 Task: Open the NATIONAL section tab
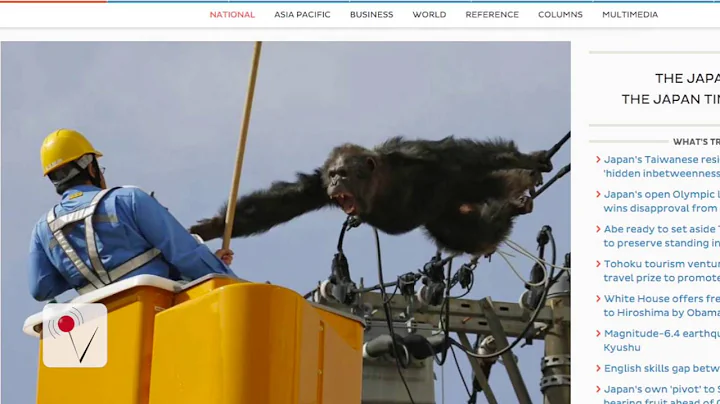click(x=232, y=15)
